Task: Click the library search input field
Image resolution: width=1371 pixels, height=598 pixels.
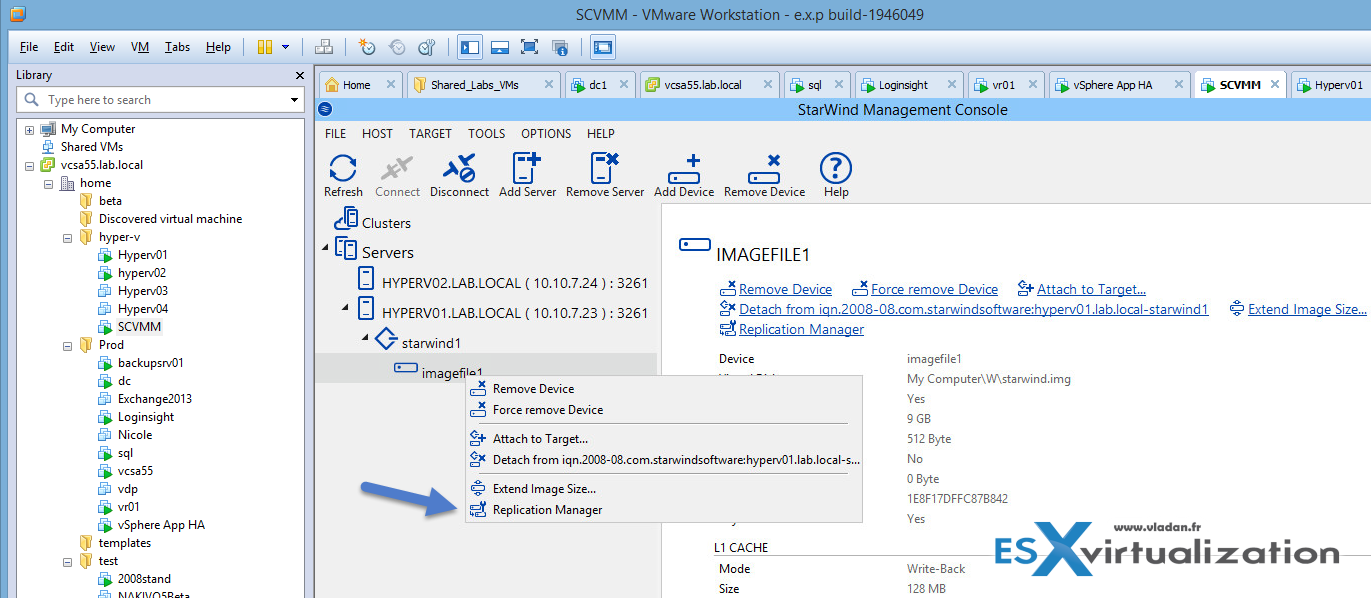Action: click(160, 100)
